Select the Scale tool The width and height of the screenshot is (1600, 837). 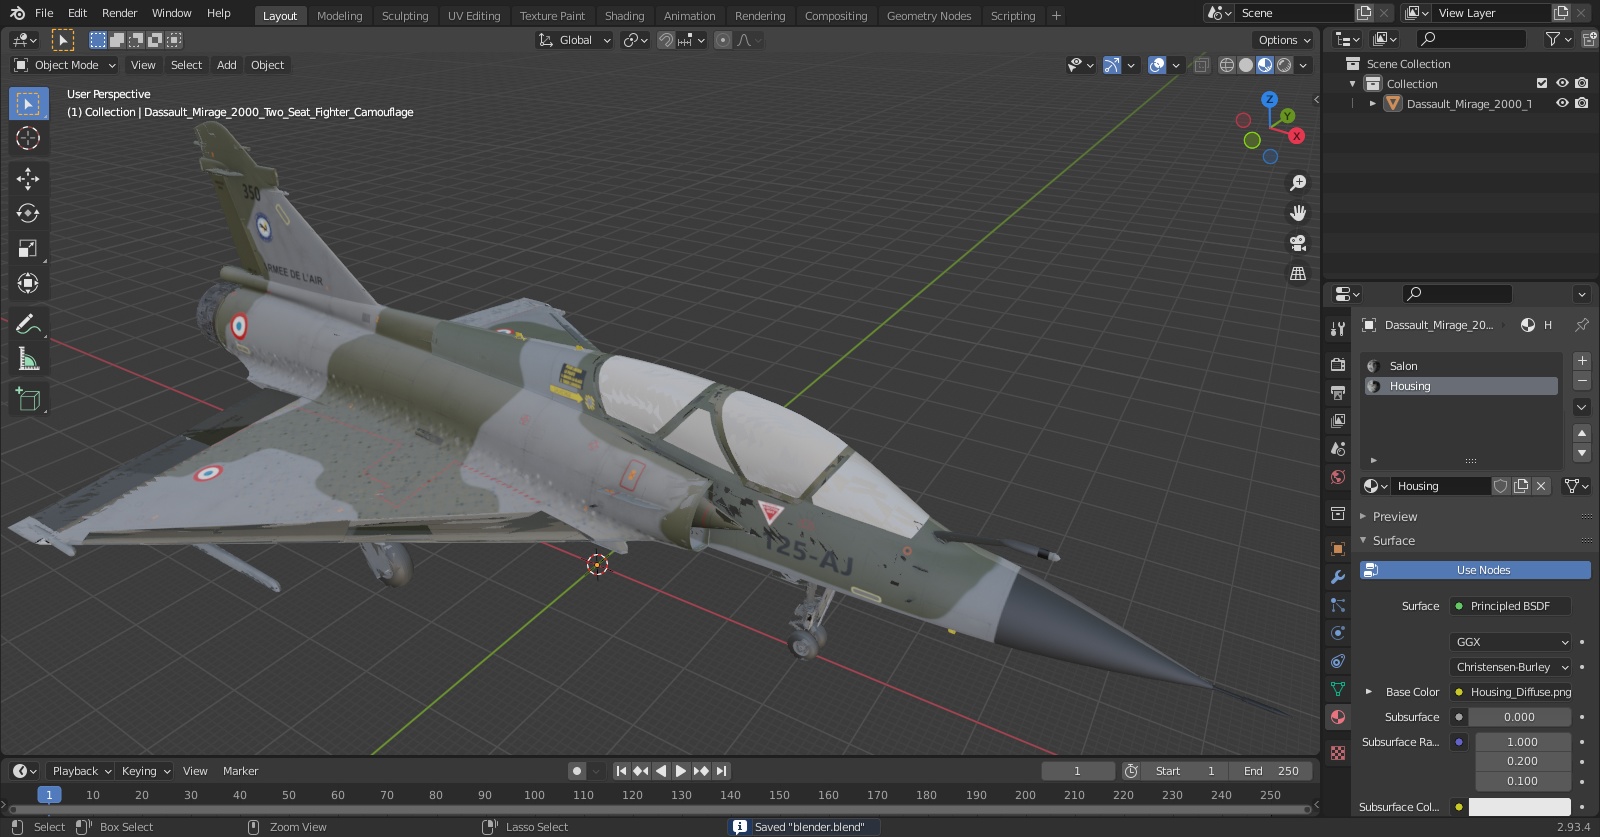pos(28,248)
